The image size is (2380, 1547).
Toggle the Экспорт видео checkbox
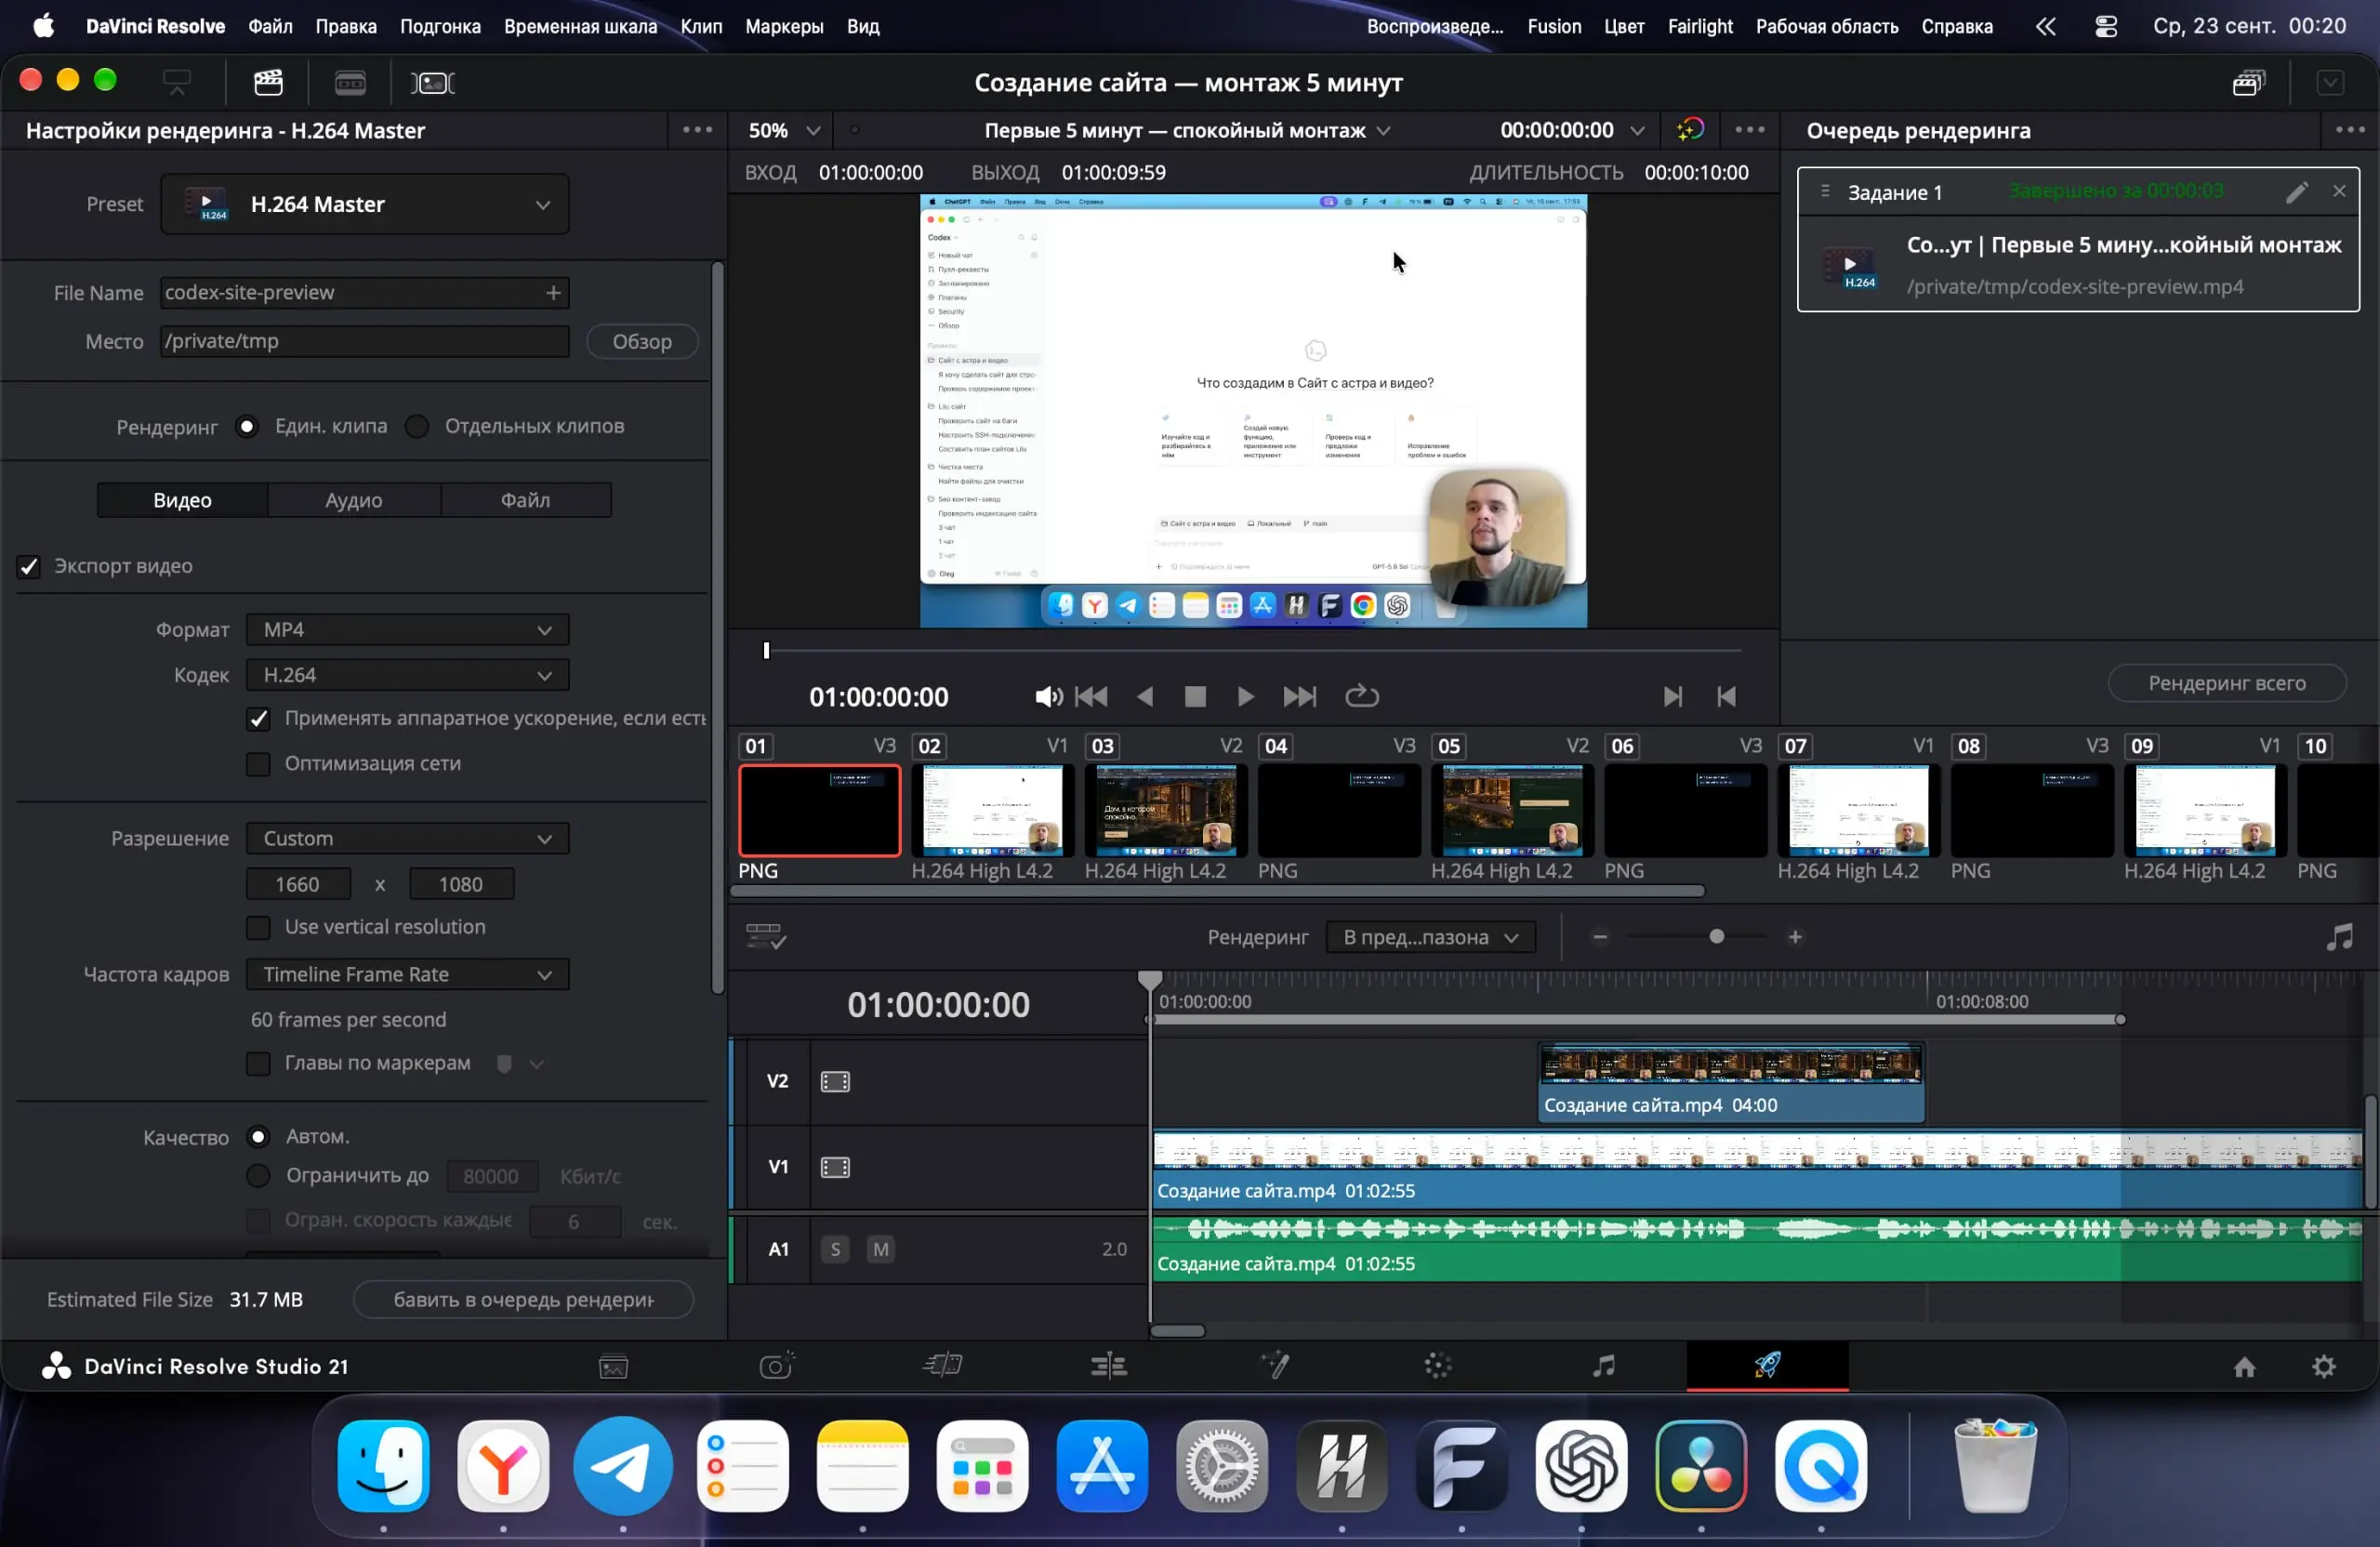point(29,567)
